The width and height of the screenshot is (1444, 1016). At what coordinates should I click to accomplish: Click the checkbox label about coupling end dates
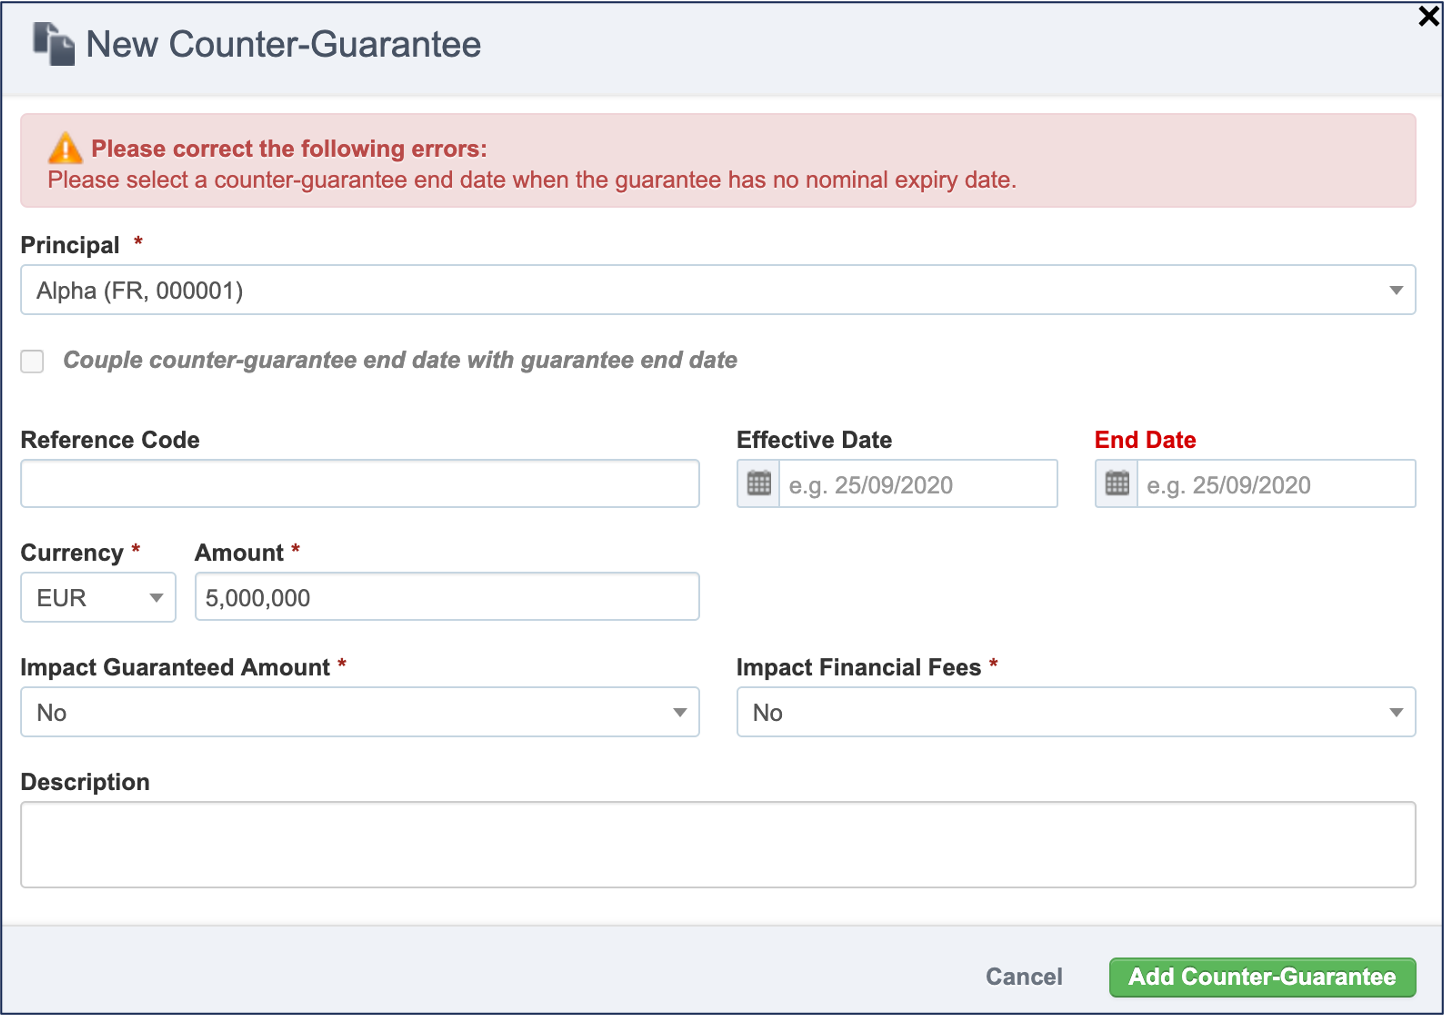[400, 360]
